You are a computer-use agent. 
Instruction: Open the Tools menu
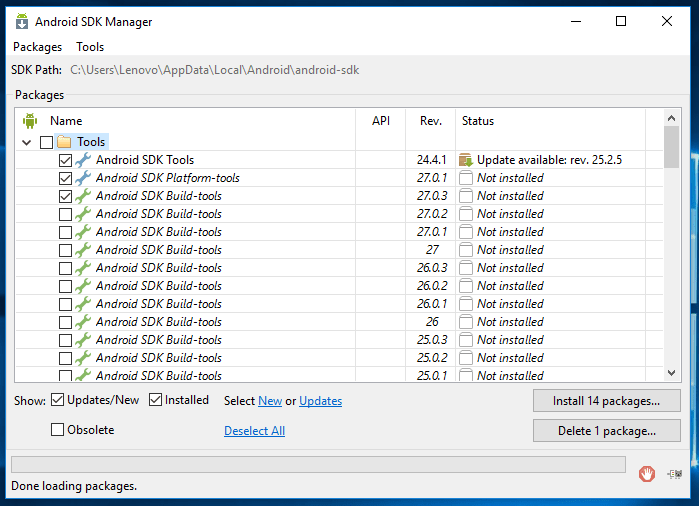point(90,47)
